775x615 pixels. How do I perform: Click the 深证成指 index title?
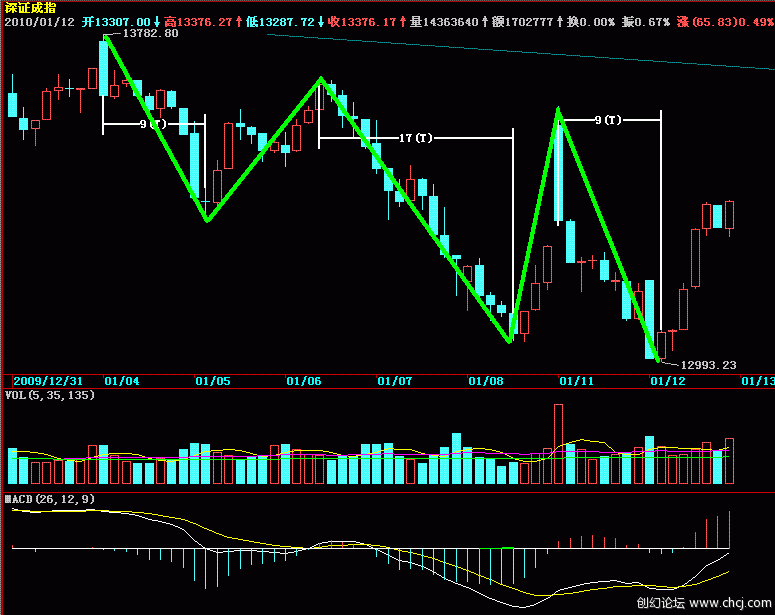(x=29, y=7)
